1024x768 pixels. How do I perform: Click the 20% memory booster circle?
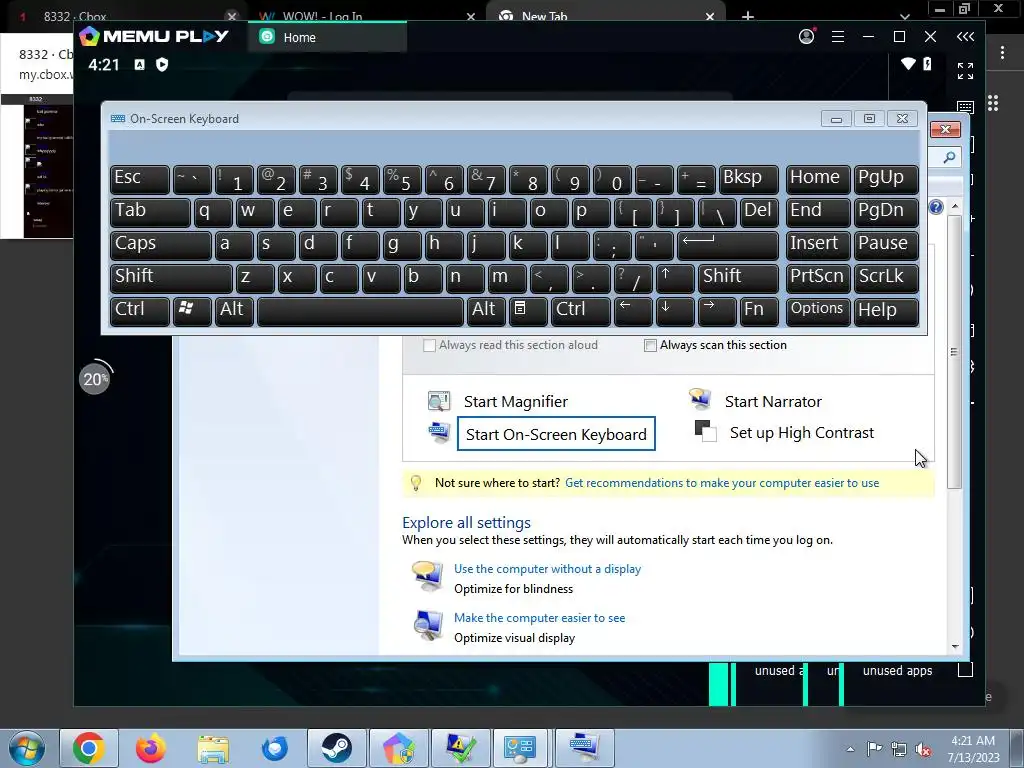(95, 379)
